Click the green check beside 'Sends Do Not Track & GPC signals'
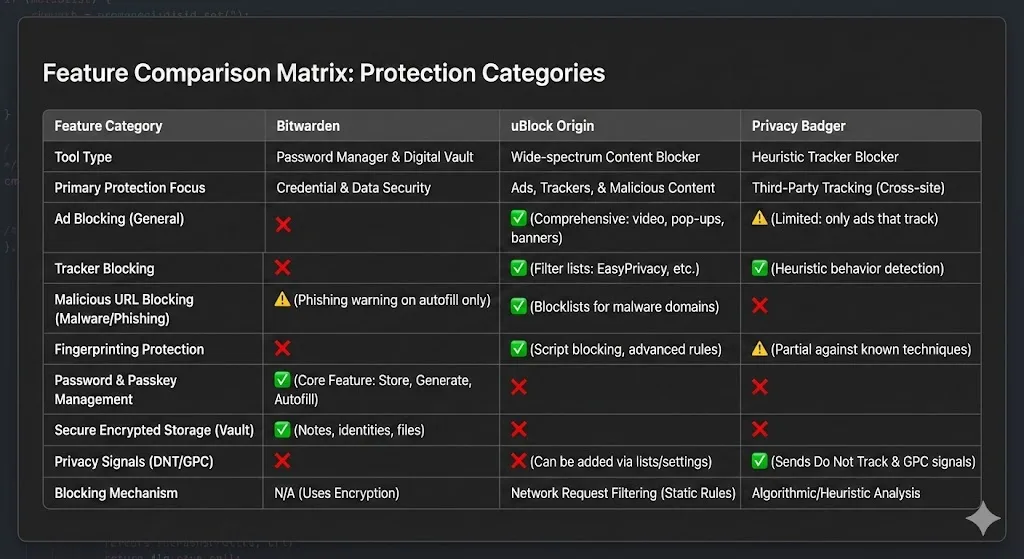The width and height of the screenshot is (1024, 559). tap(760, 461)
